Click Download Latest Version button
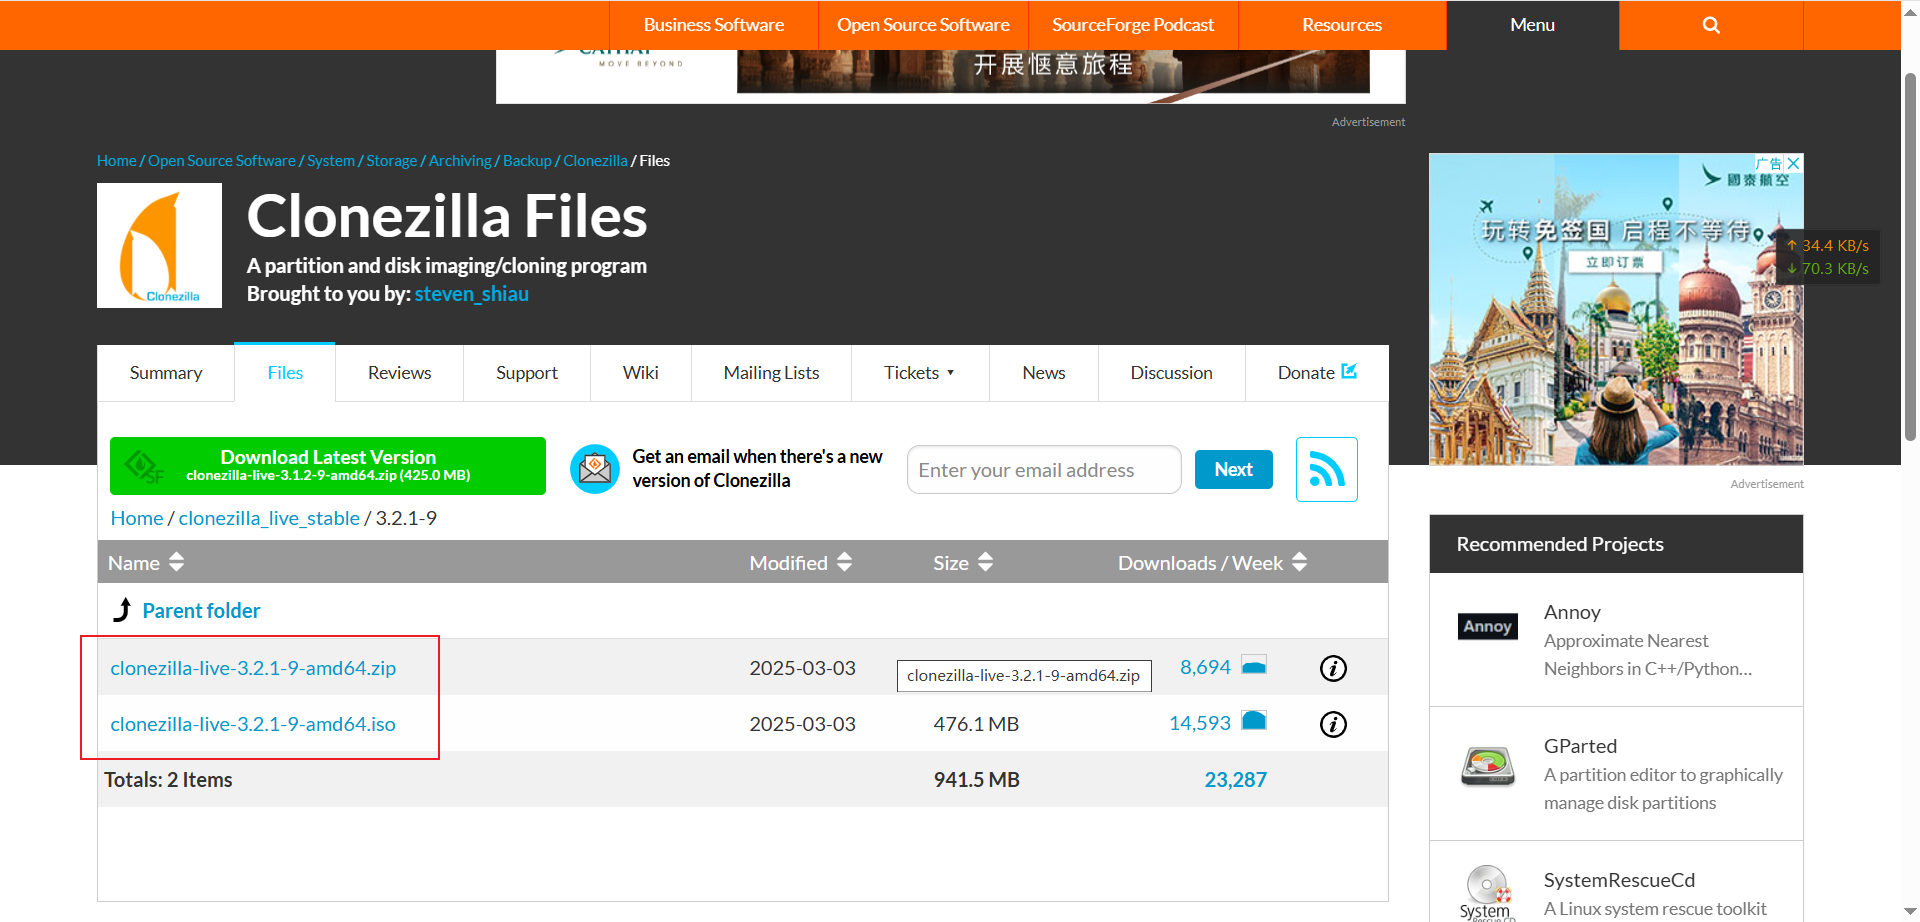 coord(328,466)
